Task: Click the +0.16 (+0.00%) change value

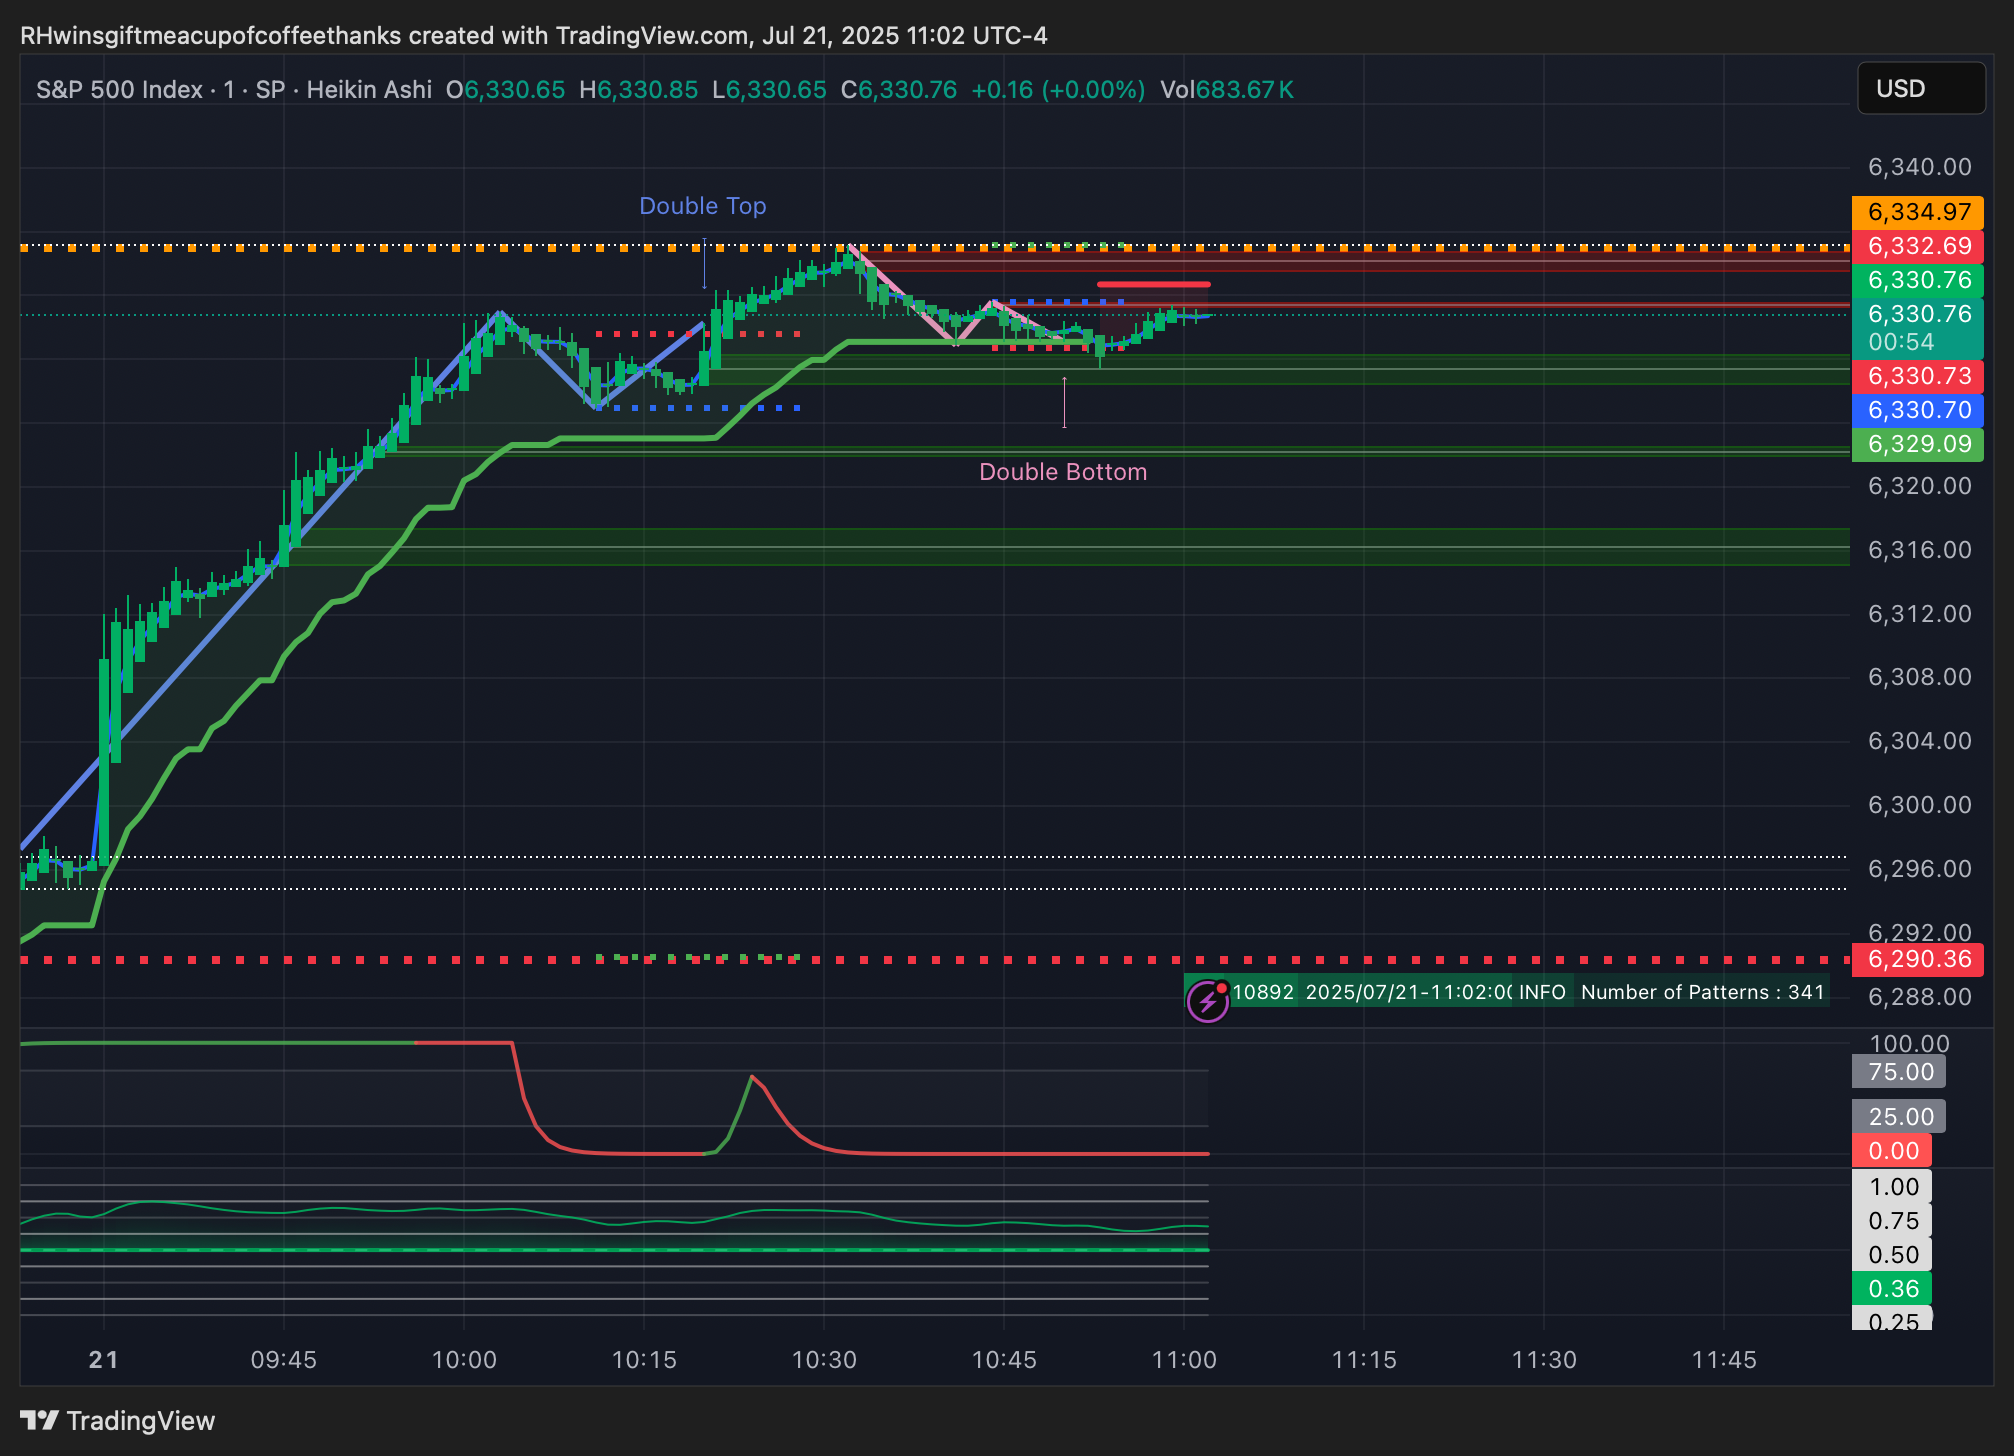Action: [x=1058, y=90]
